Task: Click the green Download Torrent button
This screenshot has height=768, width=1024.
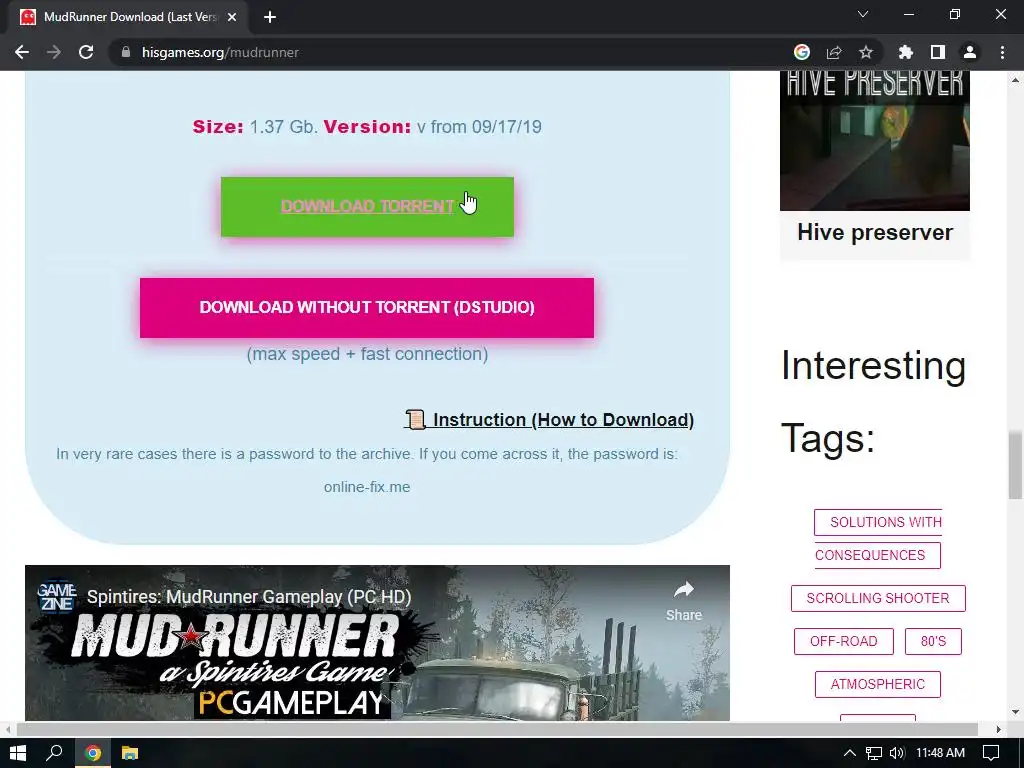Action: click(367, 206)
